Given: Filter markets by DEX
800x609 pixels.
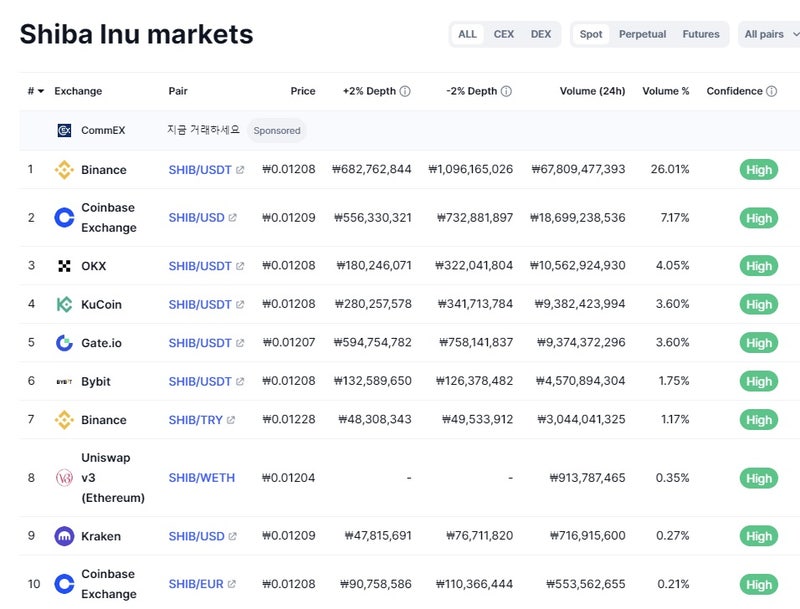Looking at the screenshot, I should pos(541,34).
